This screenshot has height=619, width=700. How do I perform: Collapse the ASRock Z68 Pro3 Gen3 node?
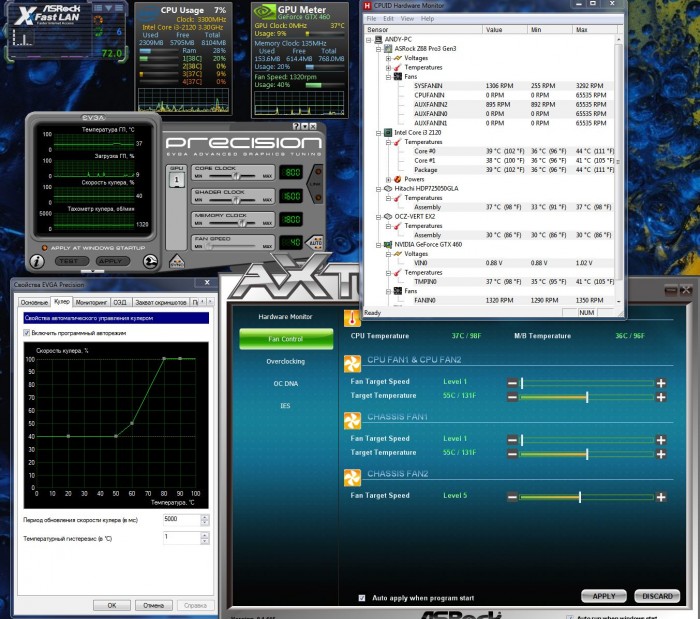click(x=379, y=49)
